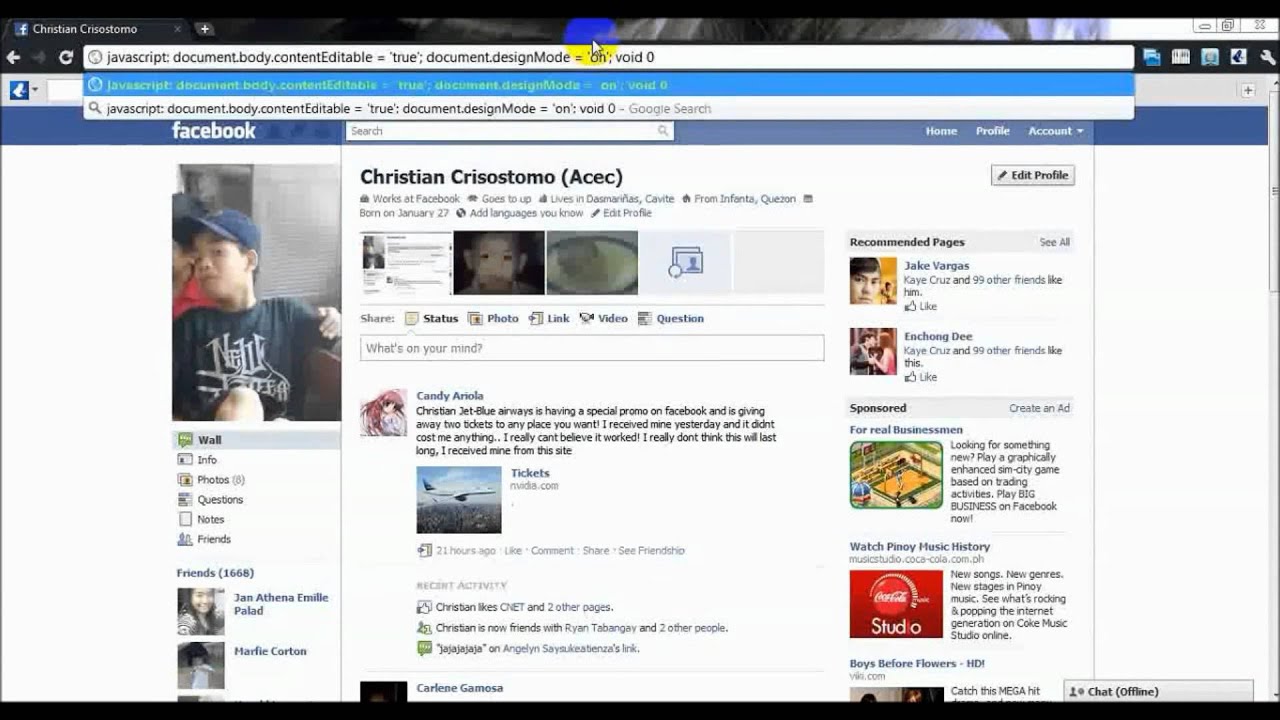Click the browser address bar
Image resolution: width=1280 pixels, height=720 pixels.
(609, 57)
